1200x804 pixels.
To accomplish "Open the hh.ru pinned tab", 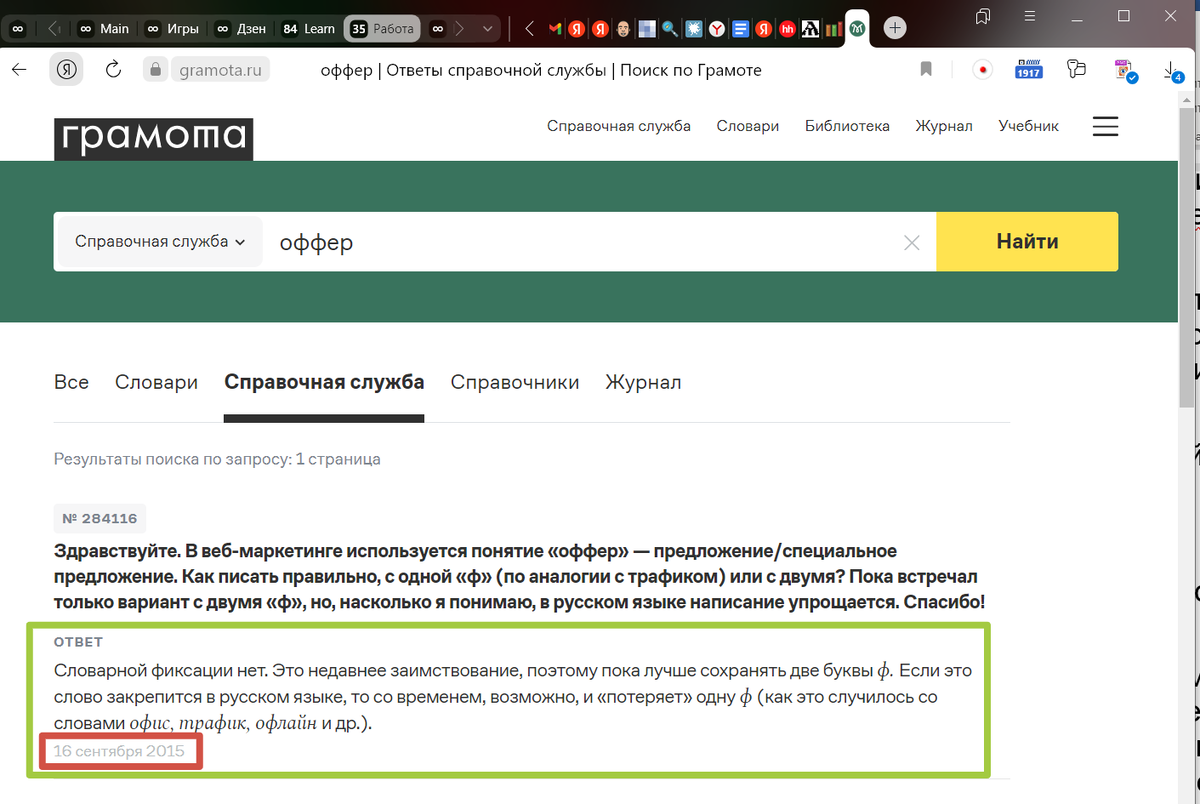I will [x=787, y=29].
